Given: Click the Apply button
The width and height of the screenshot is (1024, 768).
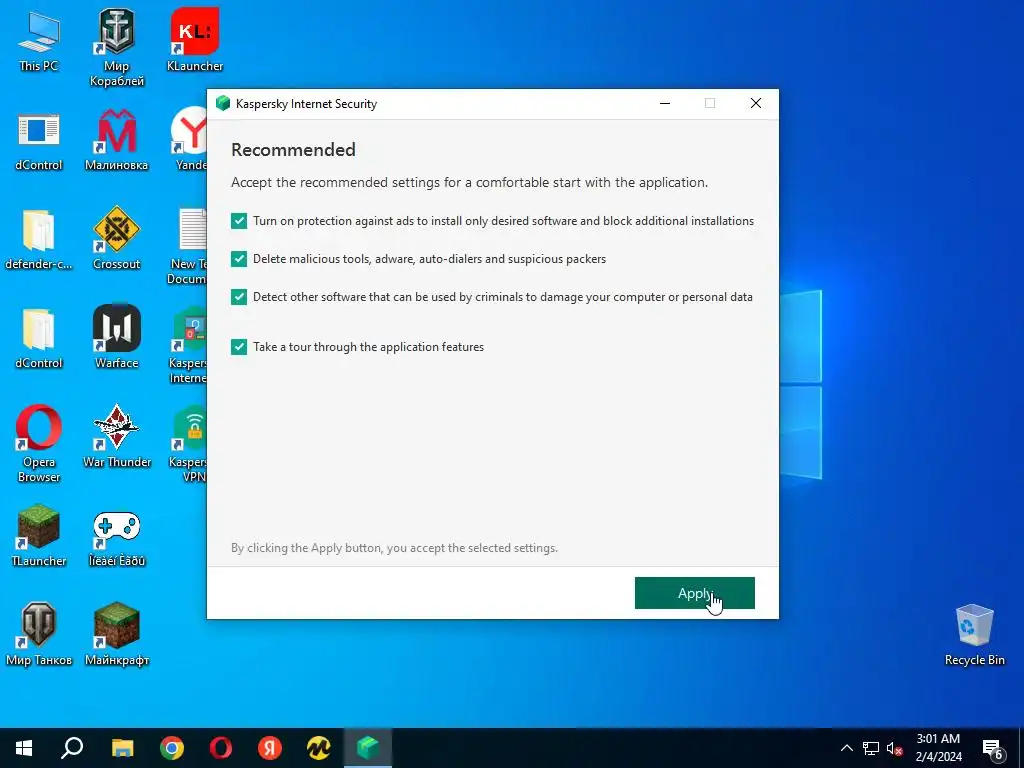Looking at the screenshot, I should tap(694, 593).
